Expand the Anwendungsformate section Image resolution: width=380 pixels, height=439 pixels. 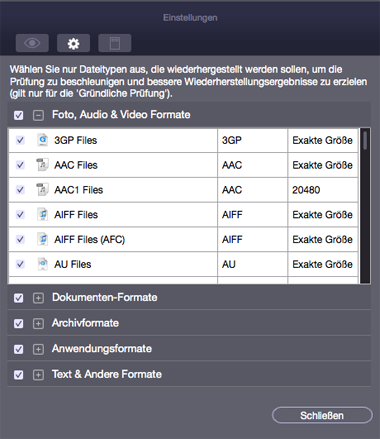pos(38,349)
